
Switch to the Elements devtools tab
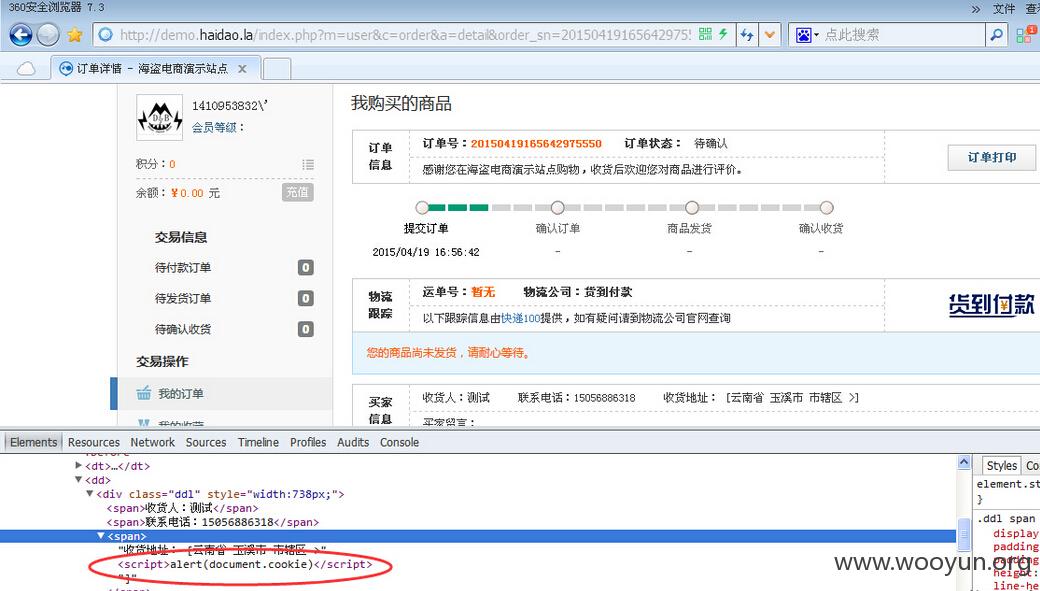pos(33,442)
